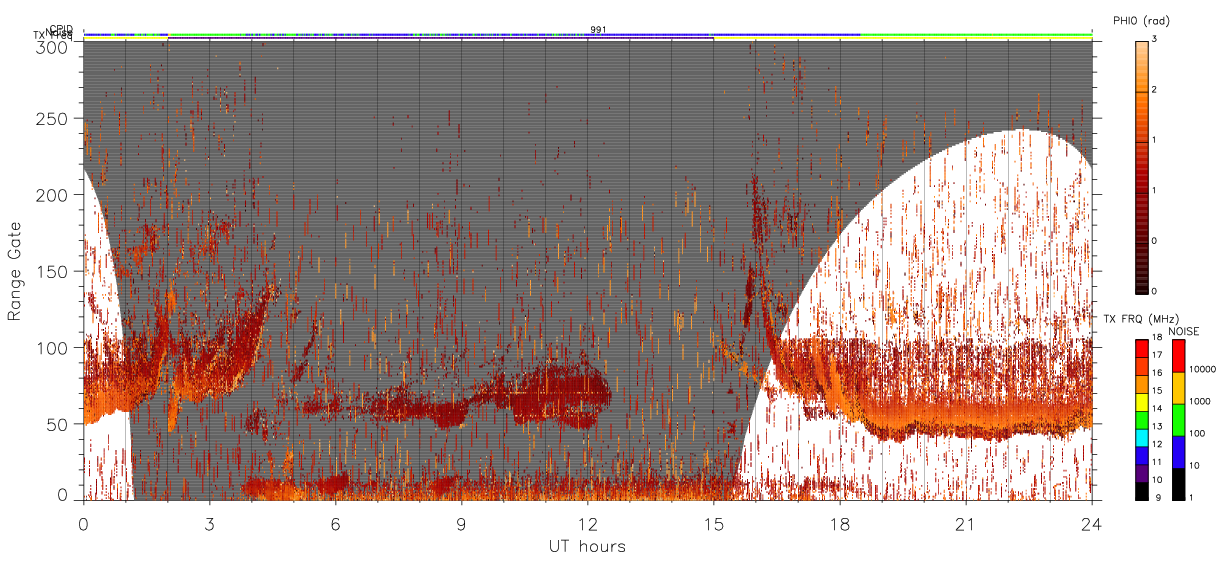Click x-axis tick label 12
The image size is (1228, 567).
click(587, 523)
